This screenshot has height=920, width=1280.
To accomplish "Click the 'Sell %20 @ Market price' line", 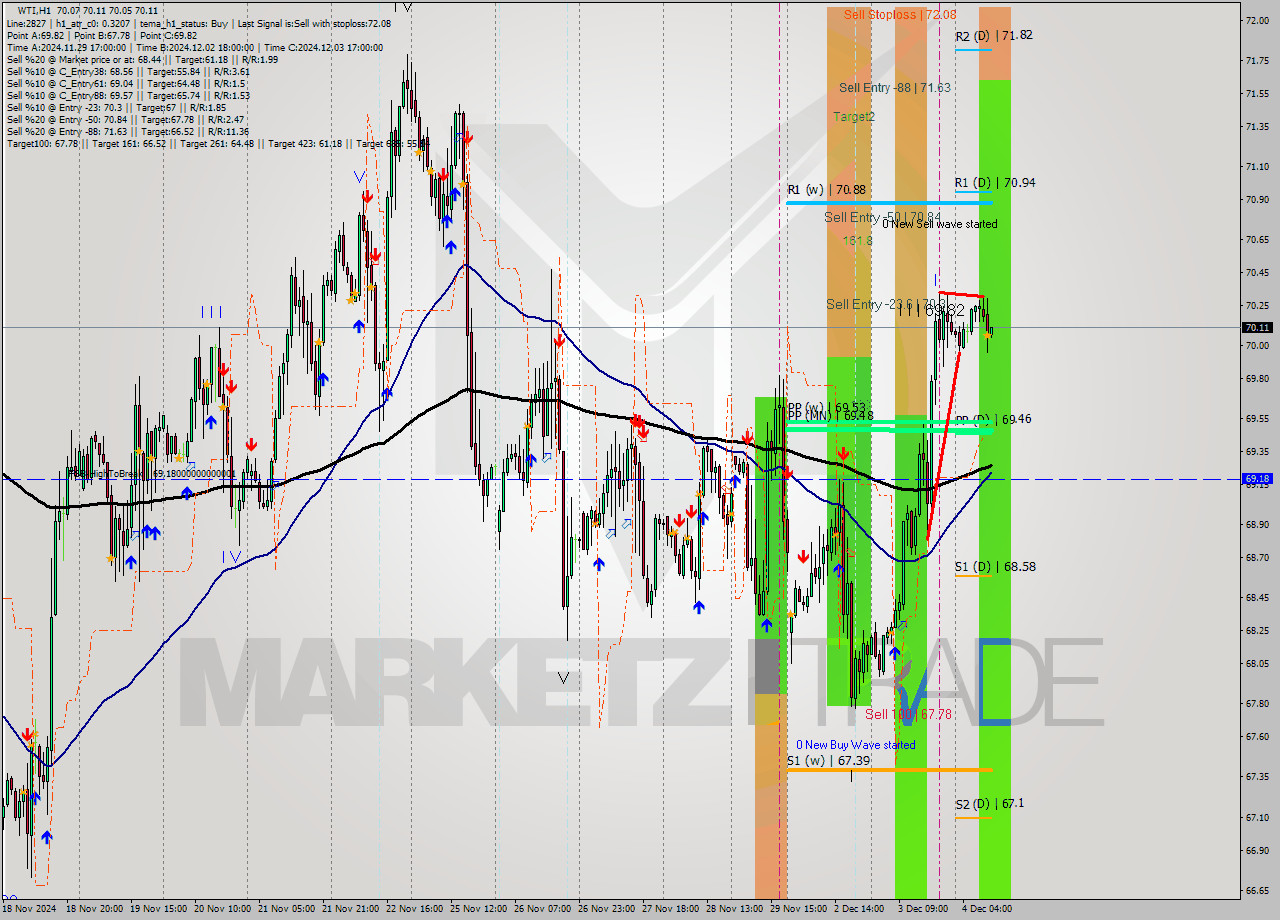I will (x=142, y=58).
